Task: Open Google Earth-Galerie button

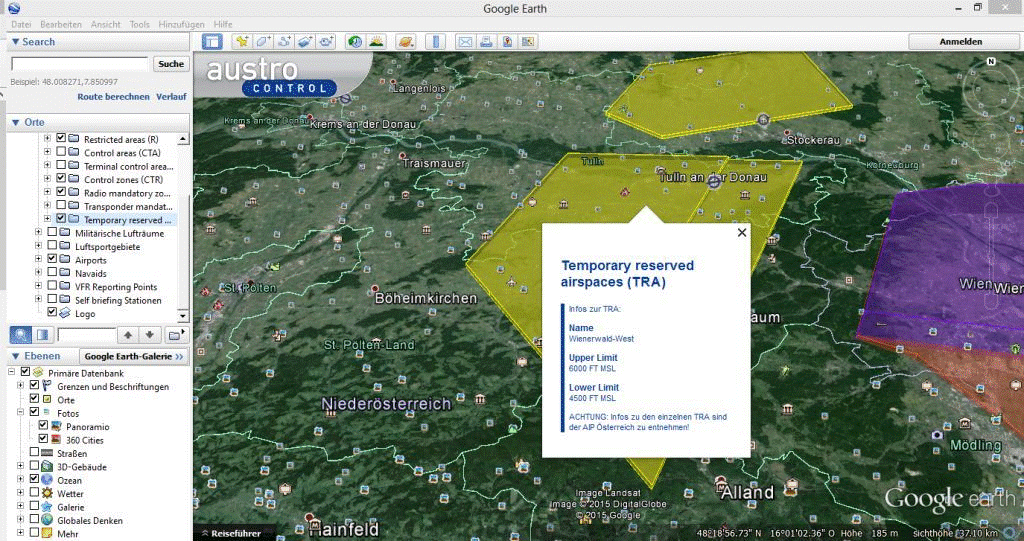Action: (x=134, y=356)
